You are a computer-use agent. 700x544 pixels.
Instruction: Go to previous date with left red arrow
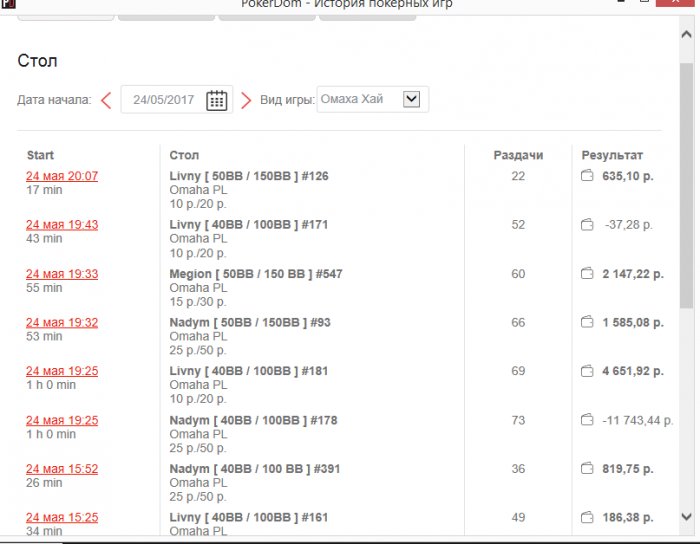click(x=106, y=100)
